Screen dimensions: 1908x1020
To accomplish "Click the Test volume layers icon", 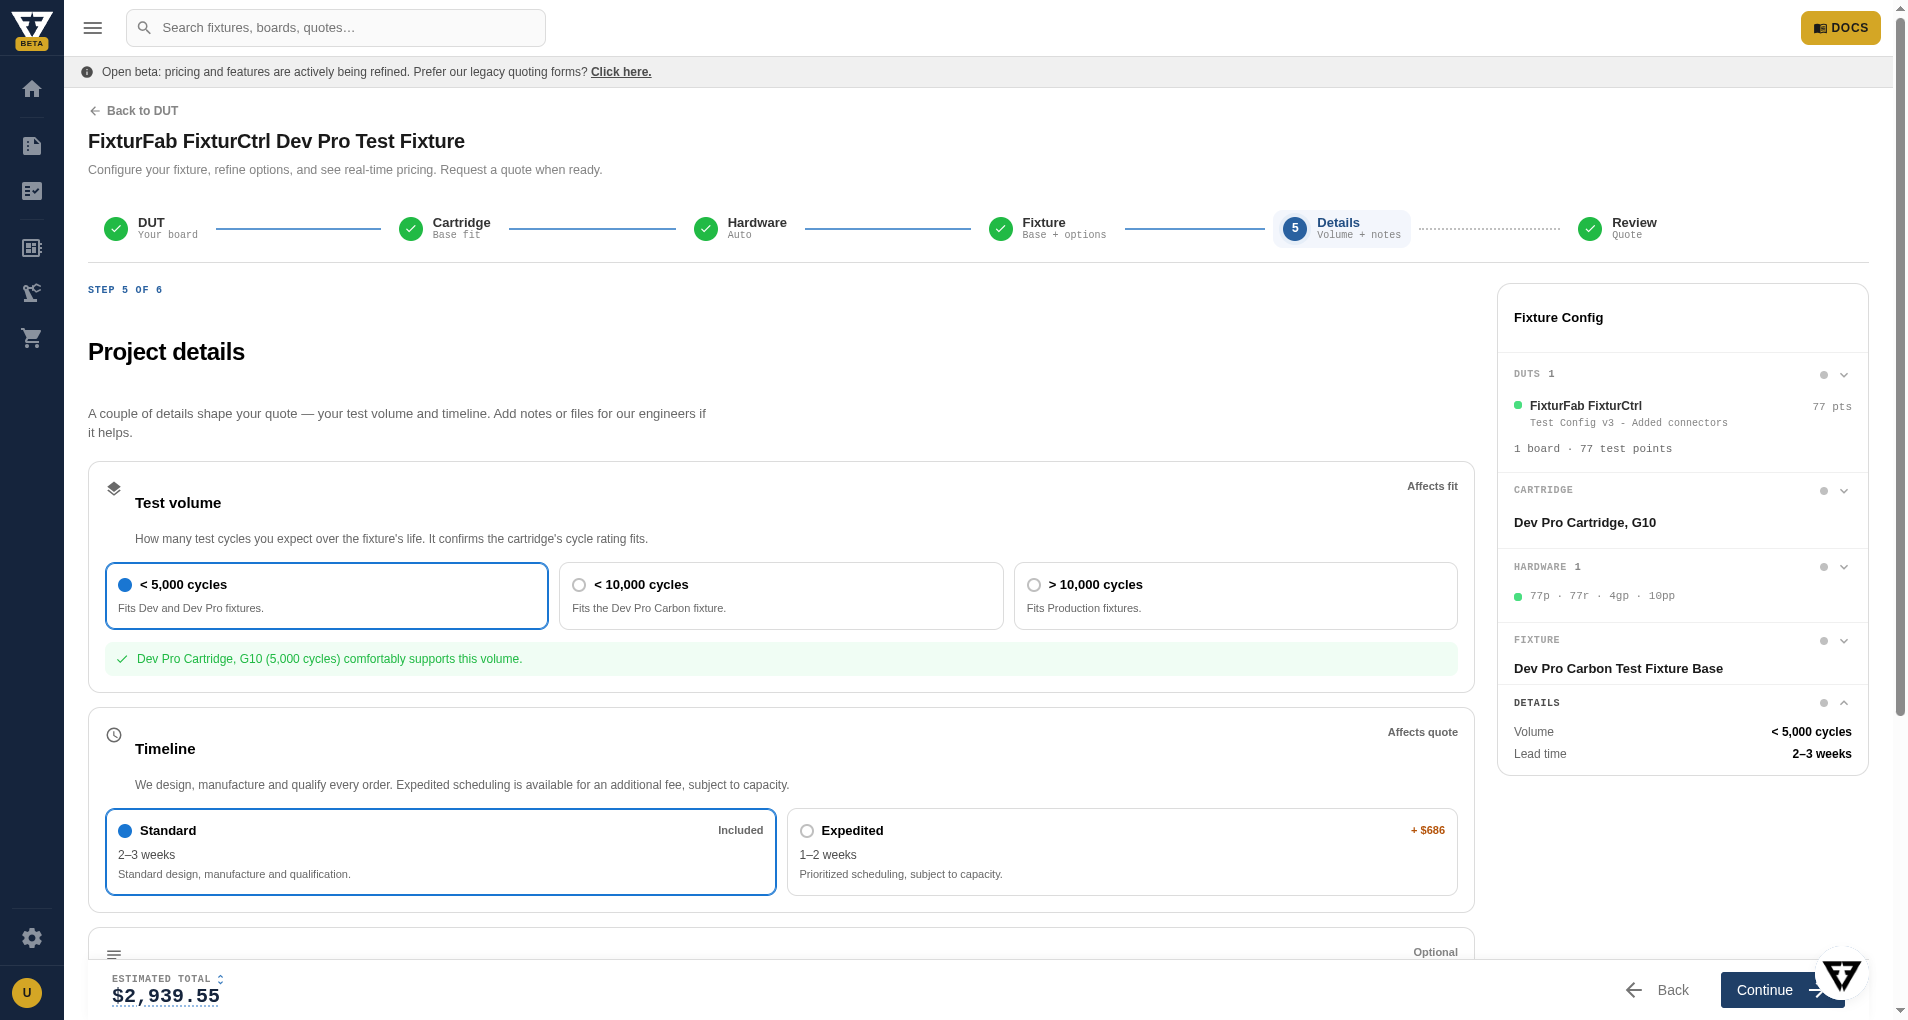I will [114, 489].
